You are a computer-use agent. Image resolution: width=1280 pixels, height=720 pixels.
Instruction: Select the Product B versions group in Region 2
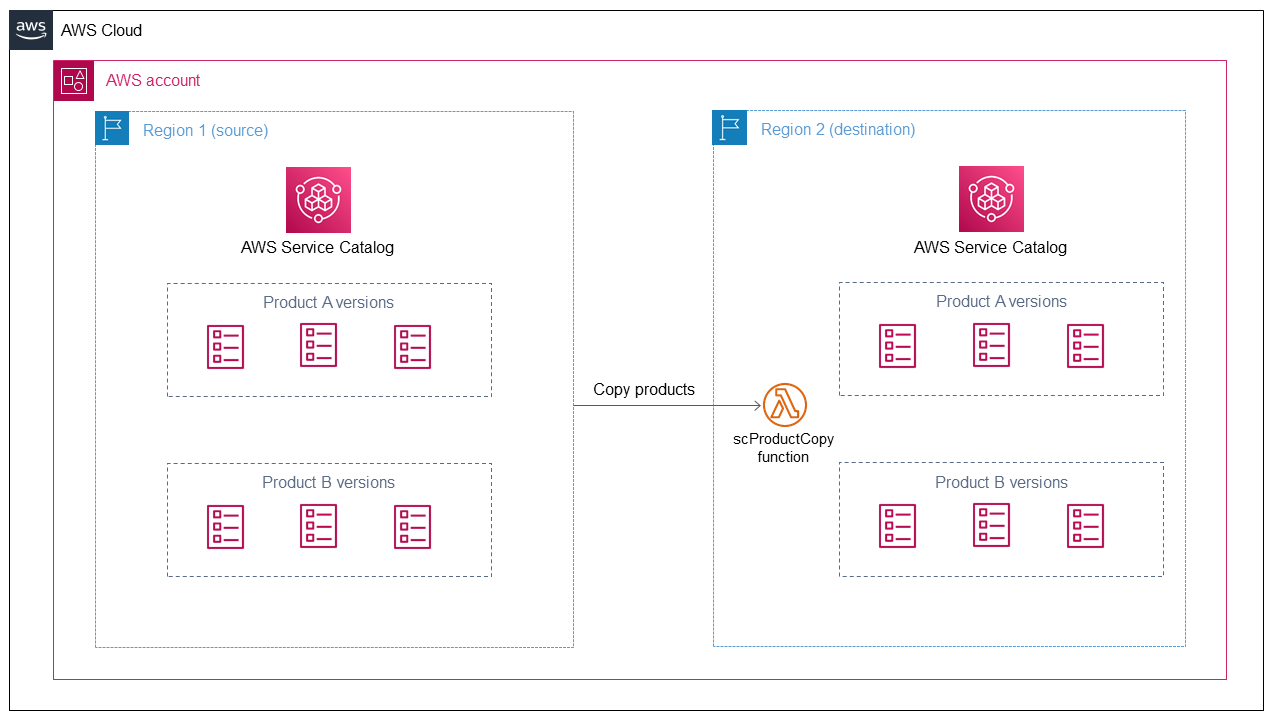click(x=1001, y=519)
